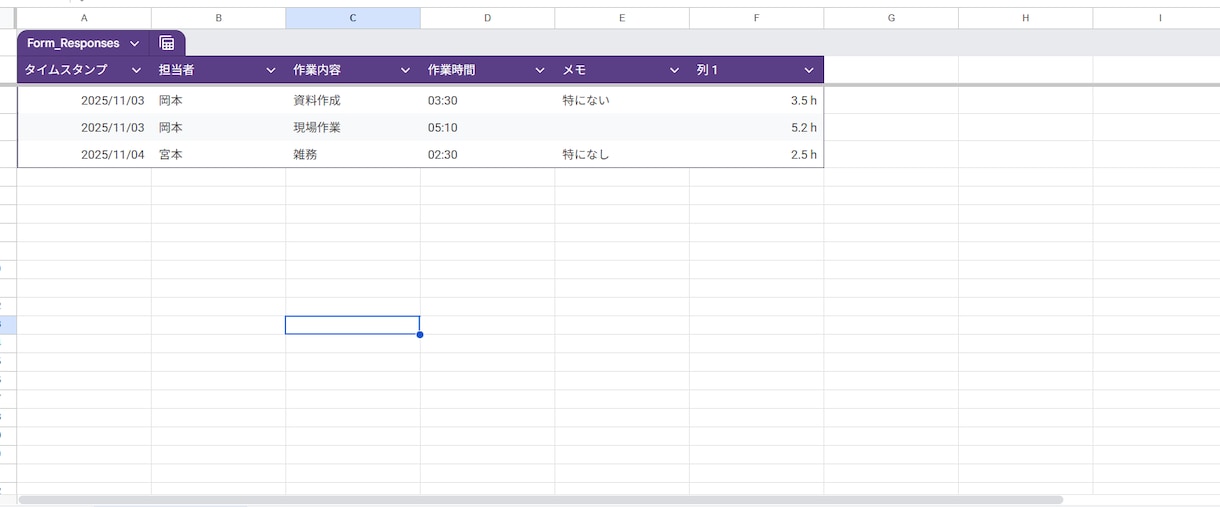Click the fill handle dot on selected cell

[420, 334]
